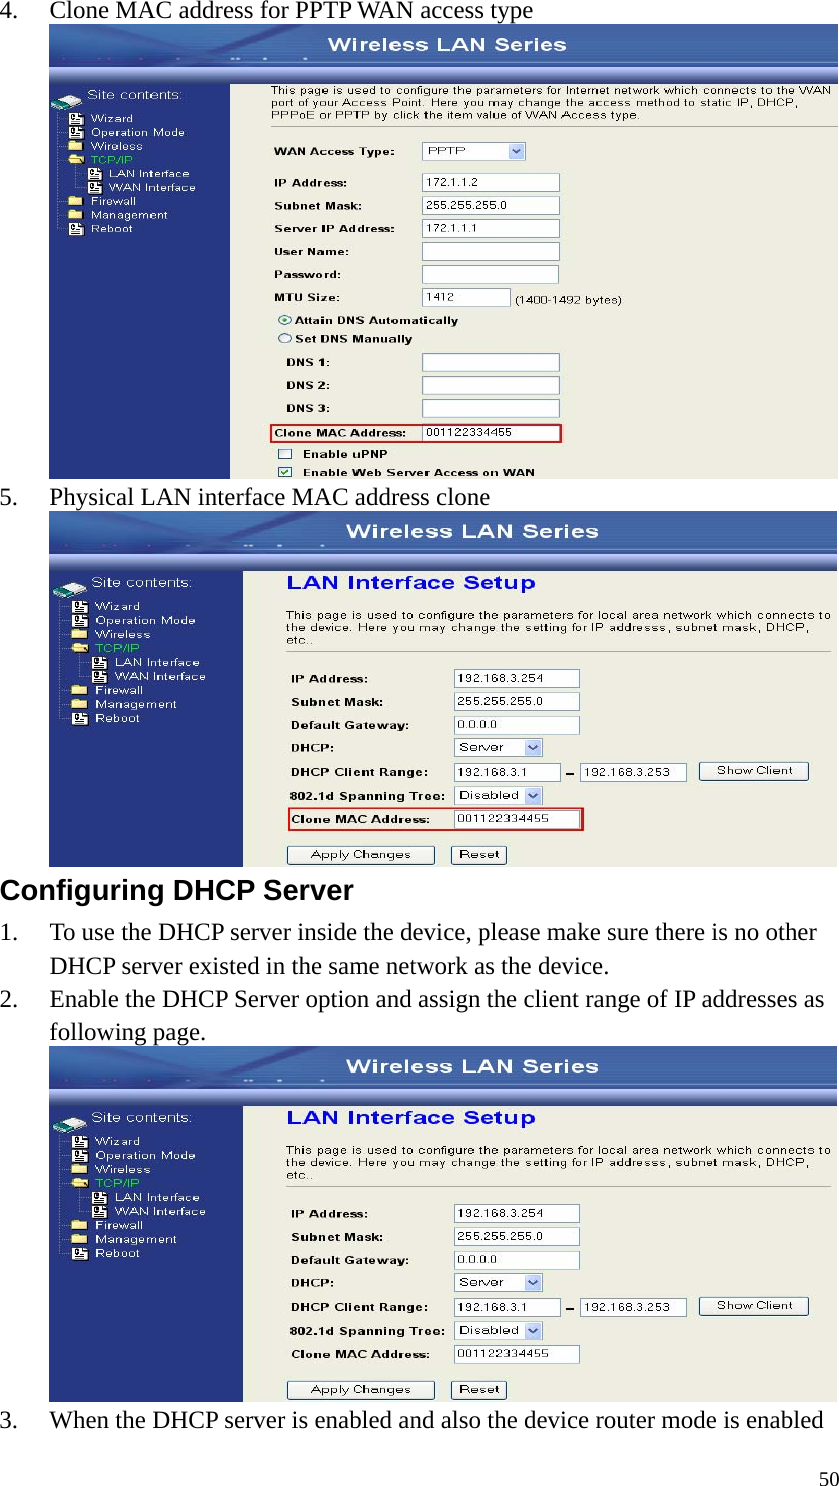Image resolution: width=839 pixels, height=1486 pixels.
Task: Click Show Client button in step 5 LAN screenshot
Action: (x=755, y=771)
